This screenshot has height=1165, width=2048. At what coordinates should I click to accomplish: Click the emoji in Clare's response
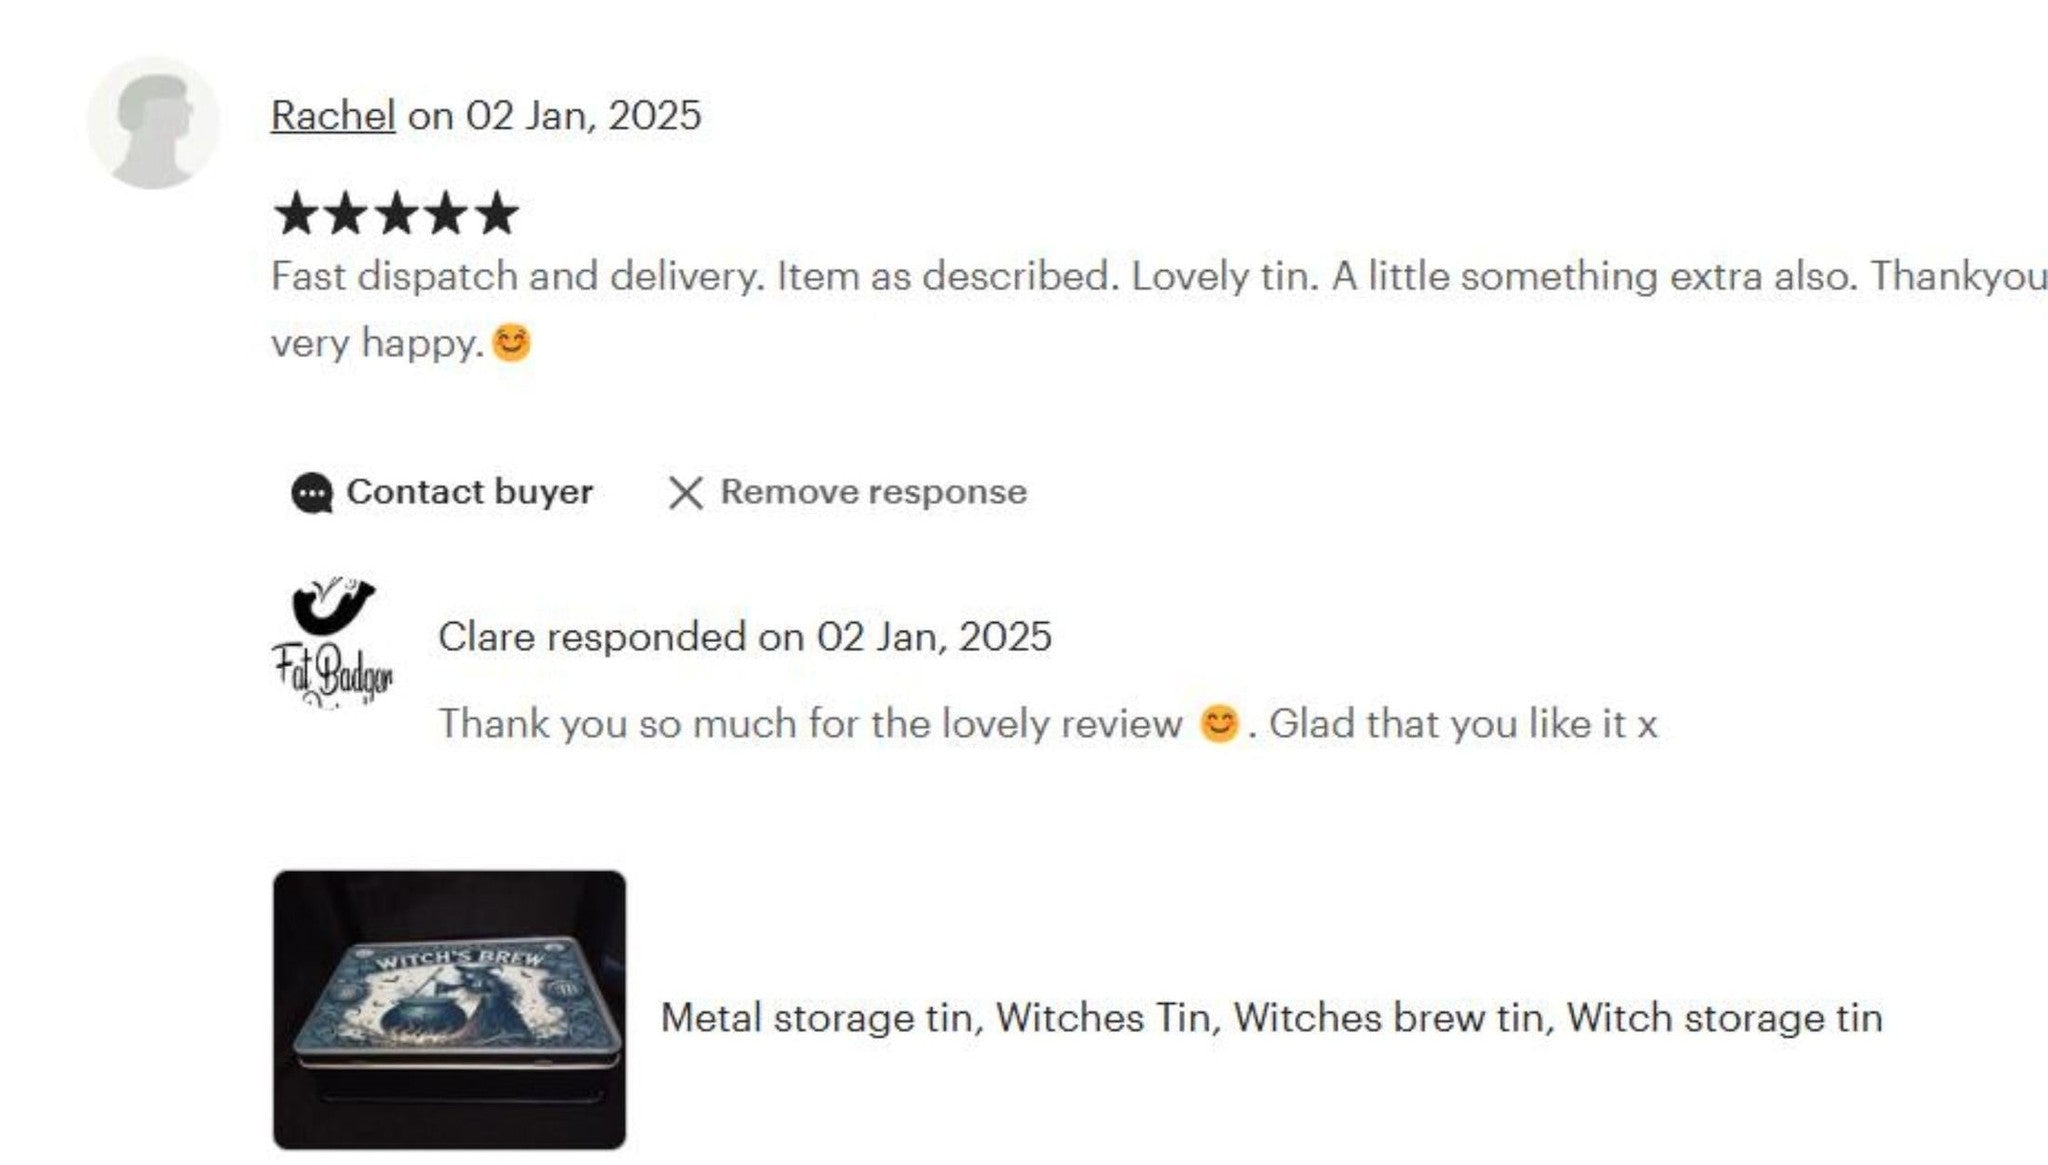[x=1213, y=721]
